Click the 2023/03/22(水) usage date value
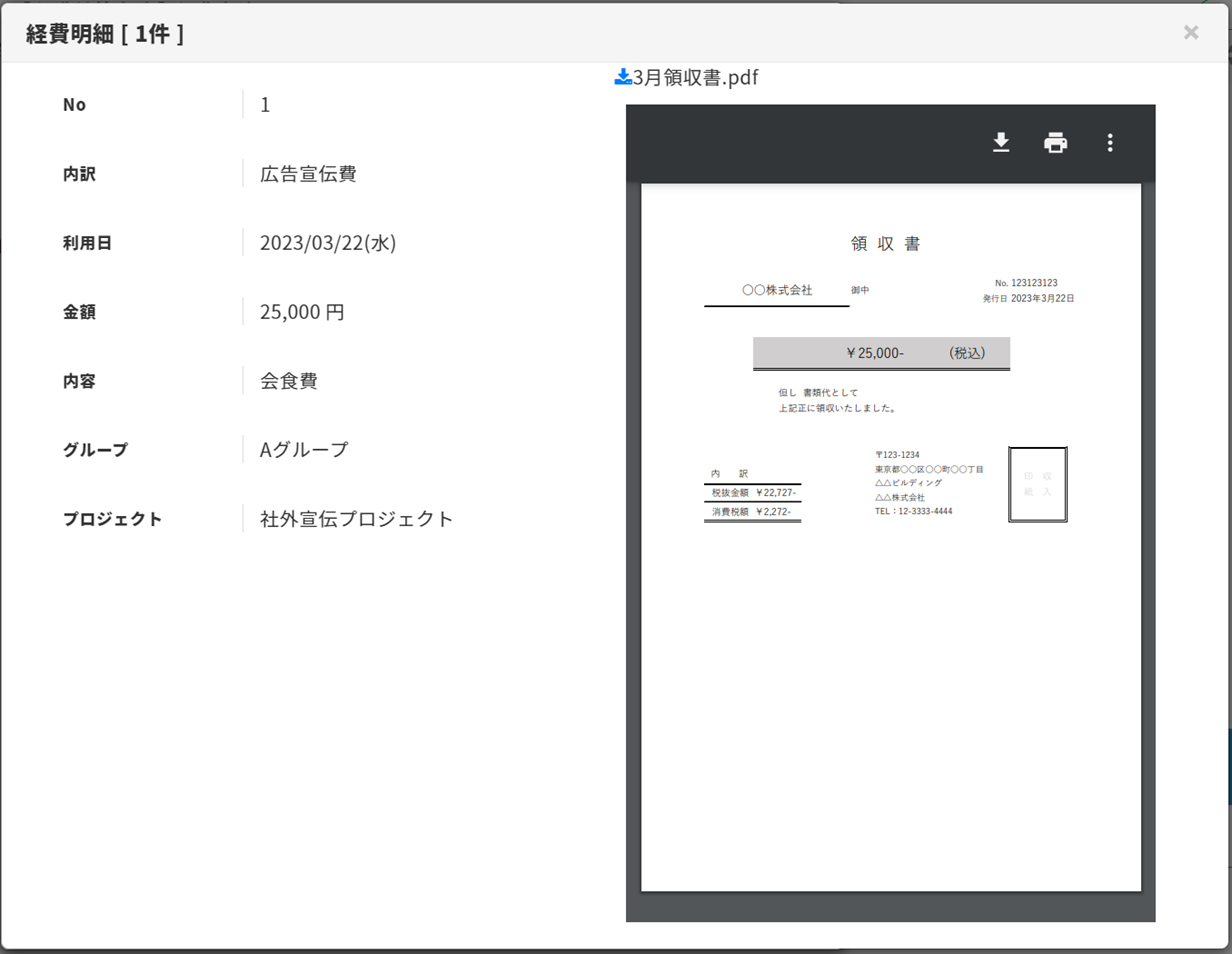Viewport: 1232px width, 954px height. (328, 243)
